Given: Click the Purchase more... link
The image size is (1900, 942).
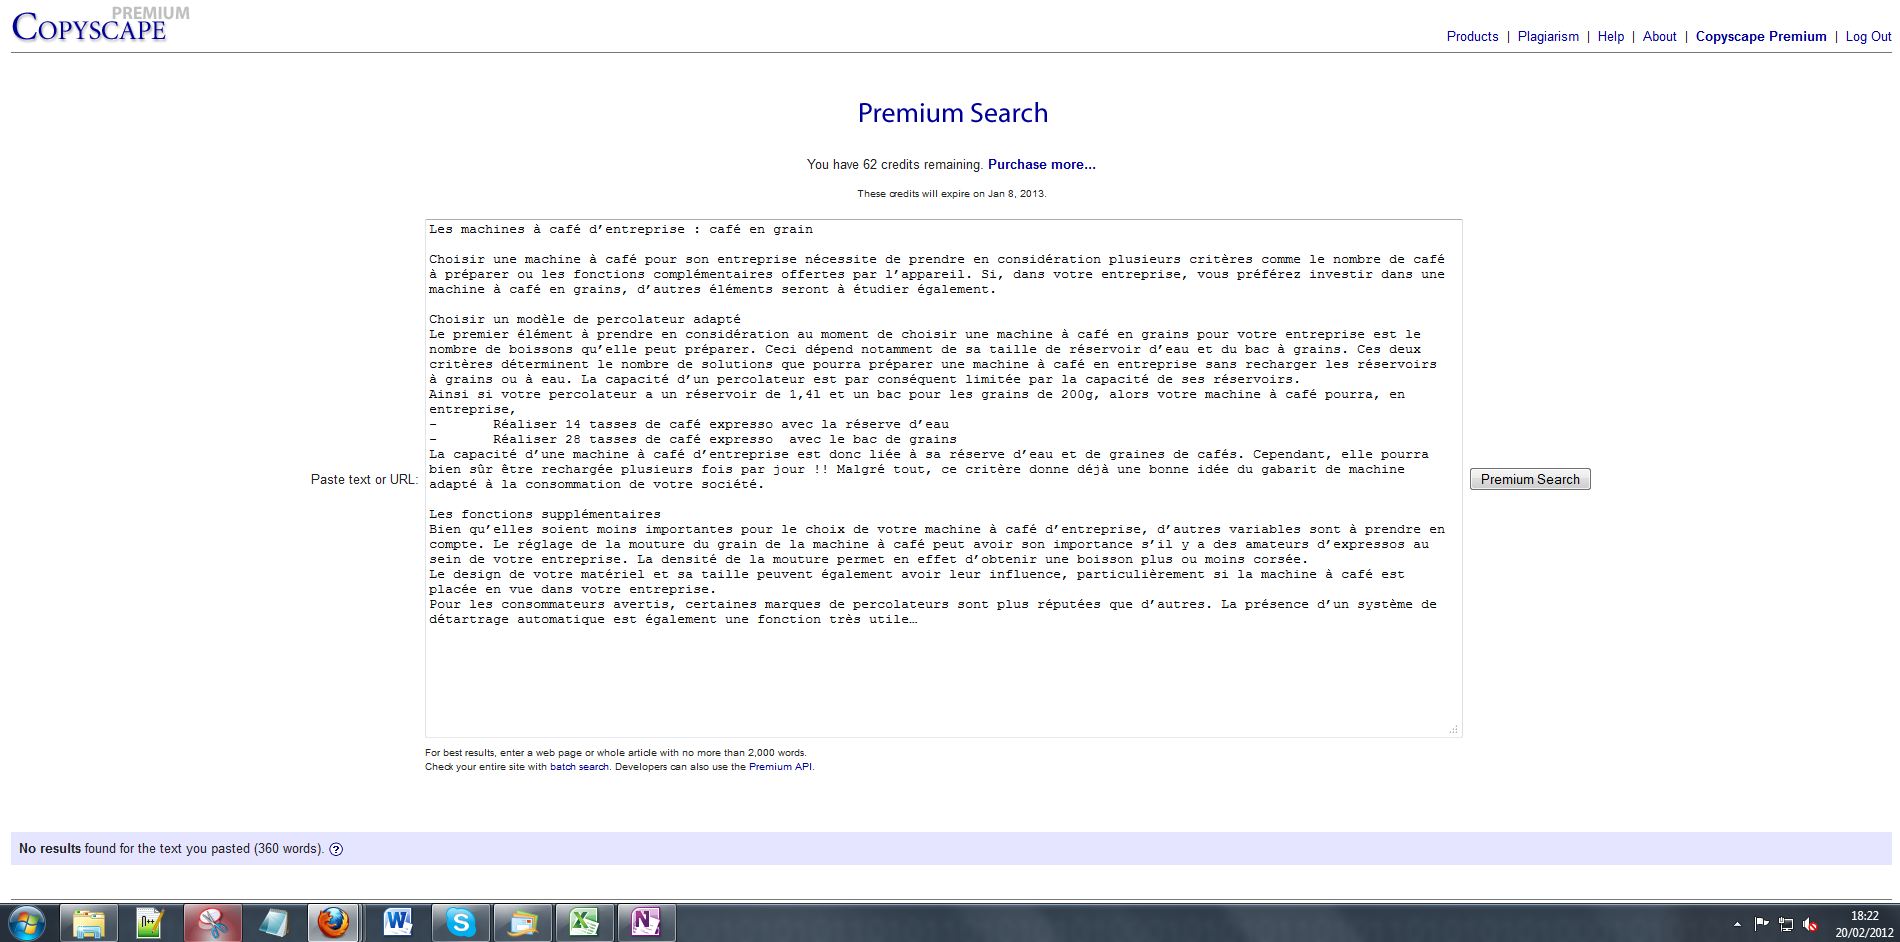Looking at the screenshot, I should point(1041,165).
